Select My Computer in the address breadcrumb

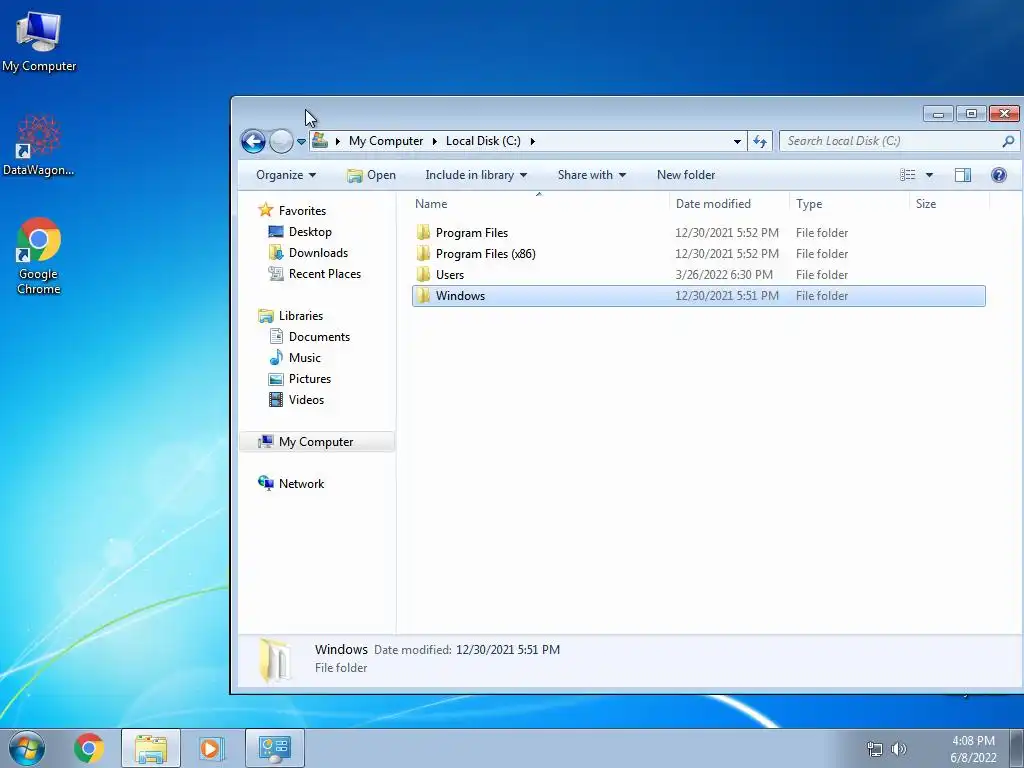386,141
